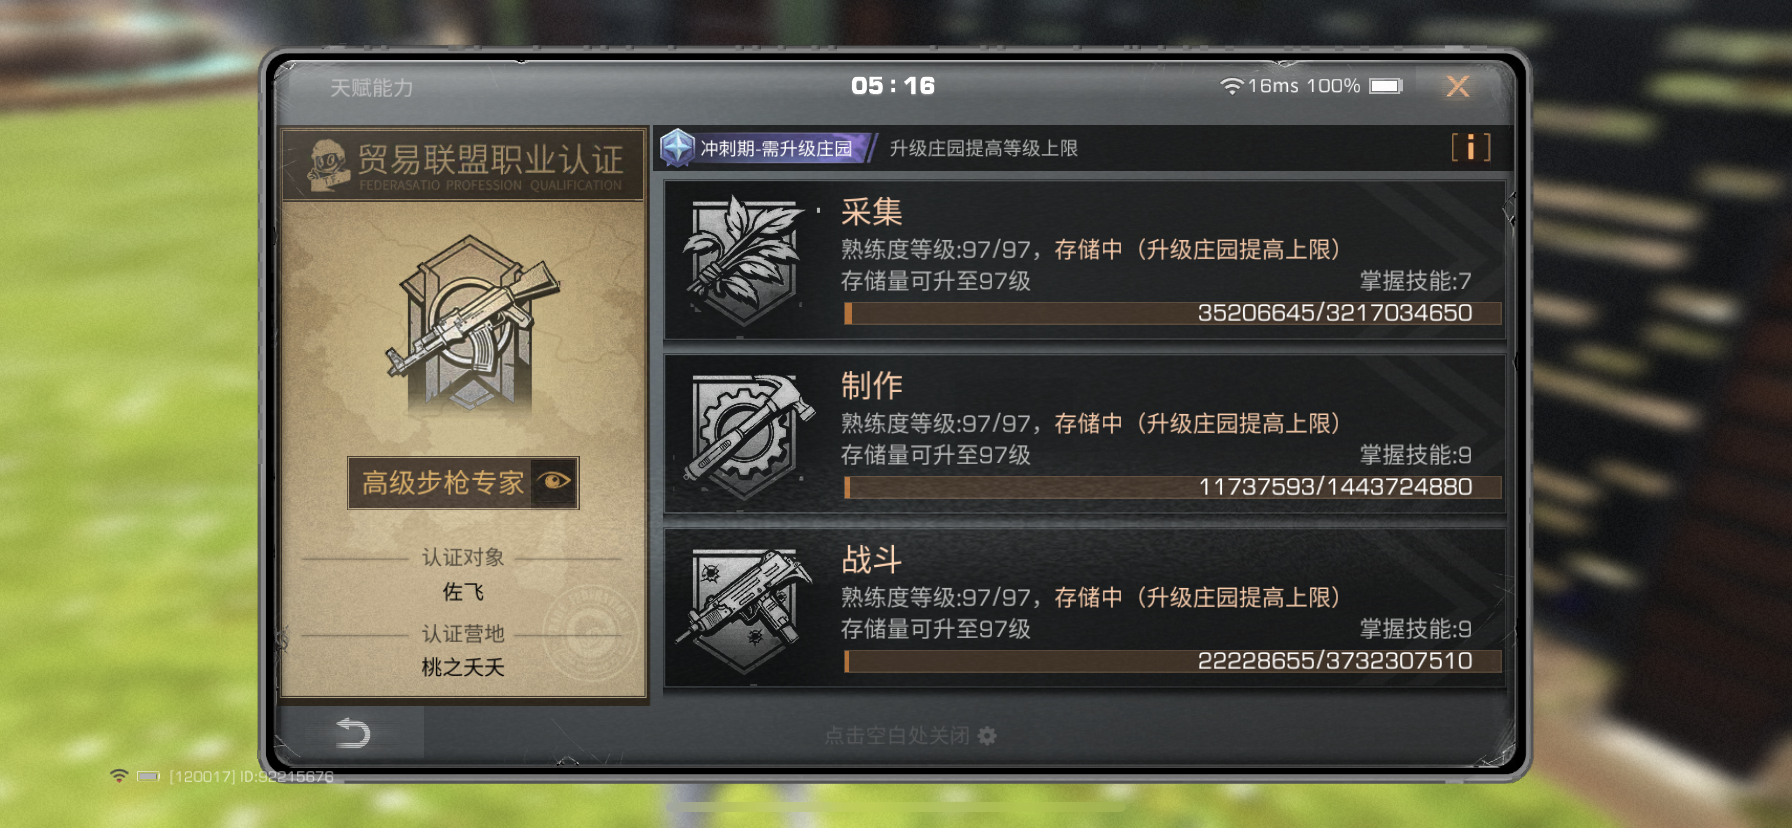Click the masked mascot logo icon
Screen dimensions: 1792x828
pos(326,163)
